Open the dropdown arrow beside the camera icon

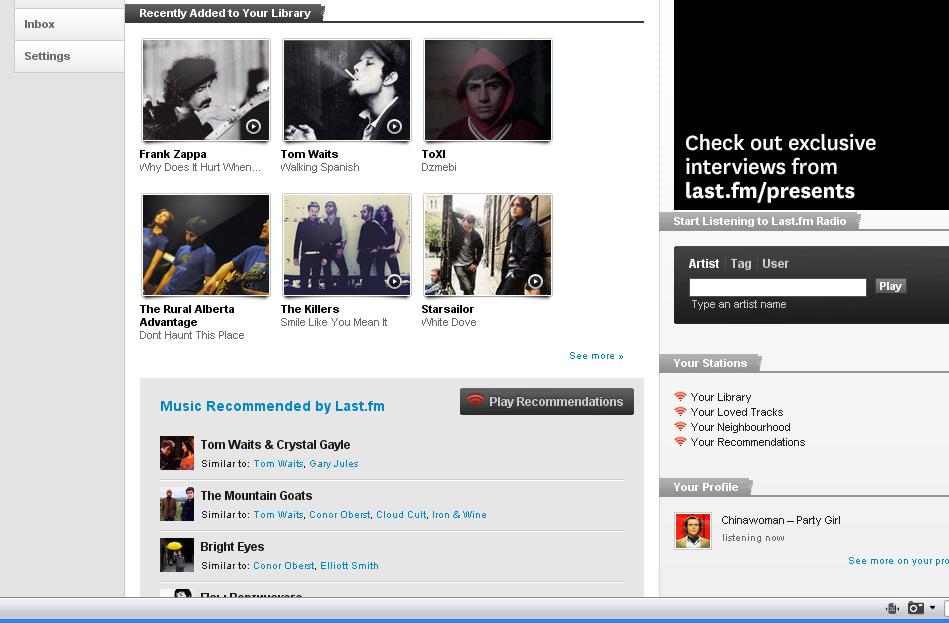(932, 608)
